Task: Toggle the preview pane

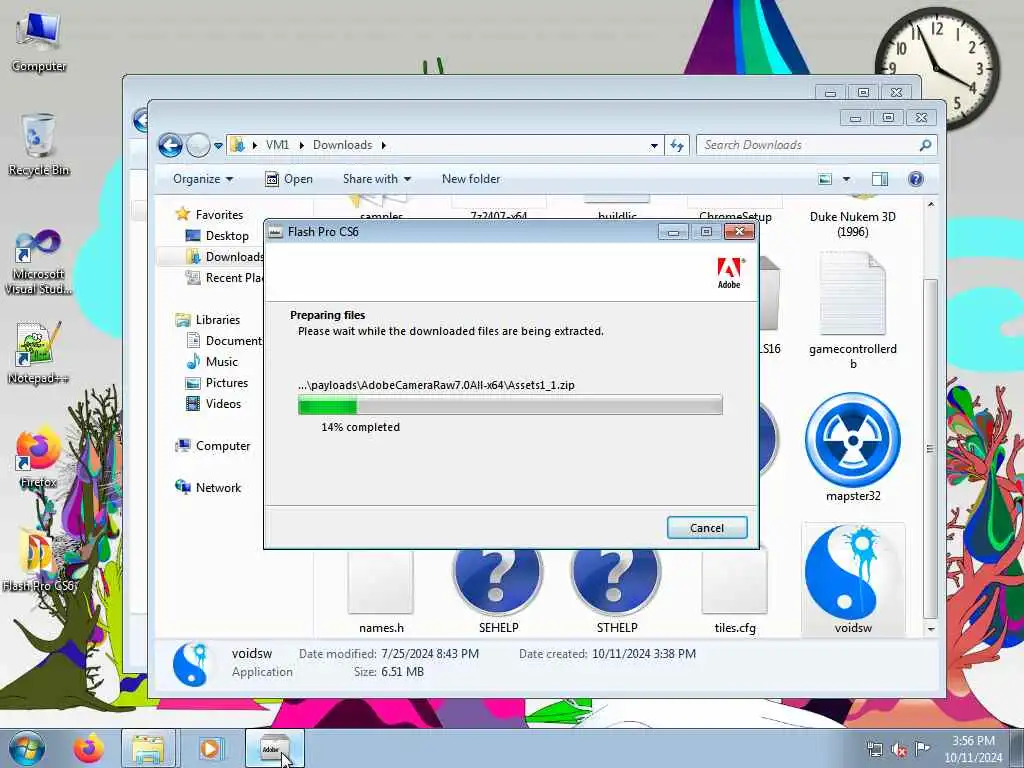Action: coord(880,179)
